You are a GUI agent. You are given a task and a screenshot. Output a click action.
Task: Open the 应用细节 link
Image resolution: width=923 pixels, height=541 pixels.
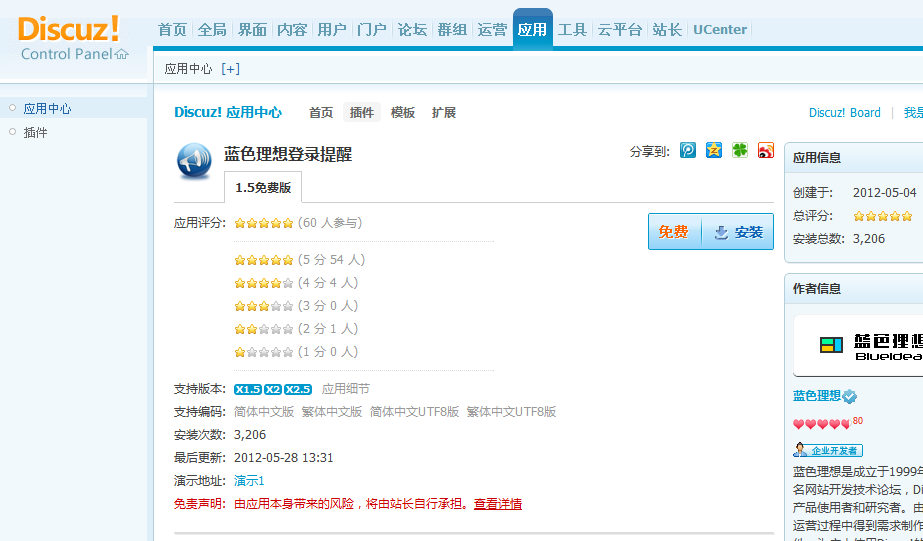coord(346,389)
